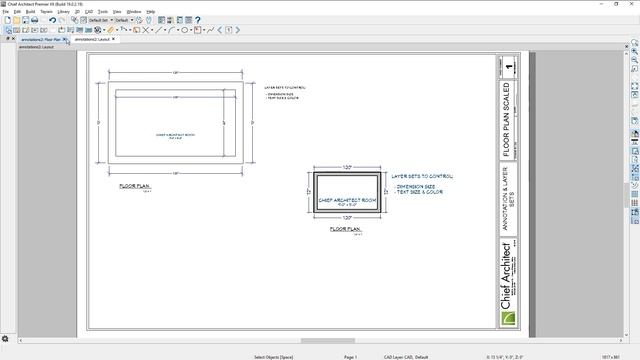The height and width of the screenshot is (360, 640).
Task: Click the large floor plan FLOOR PLAN title
Action: [135, 186]
